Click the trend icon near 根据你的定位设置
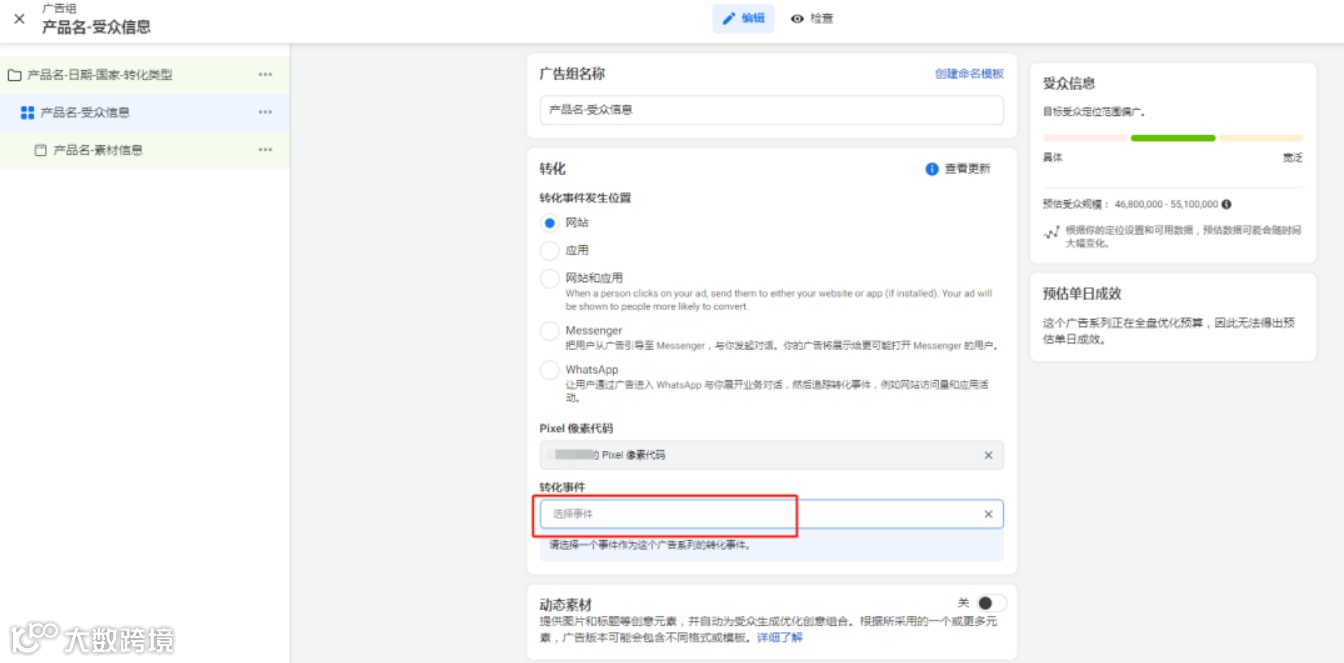1344x663 pixels. pos(1051,233)
